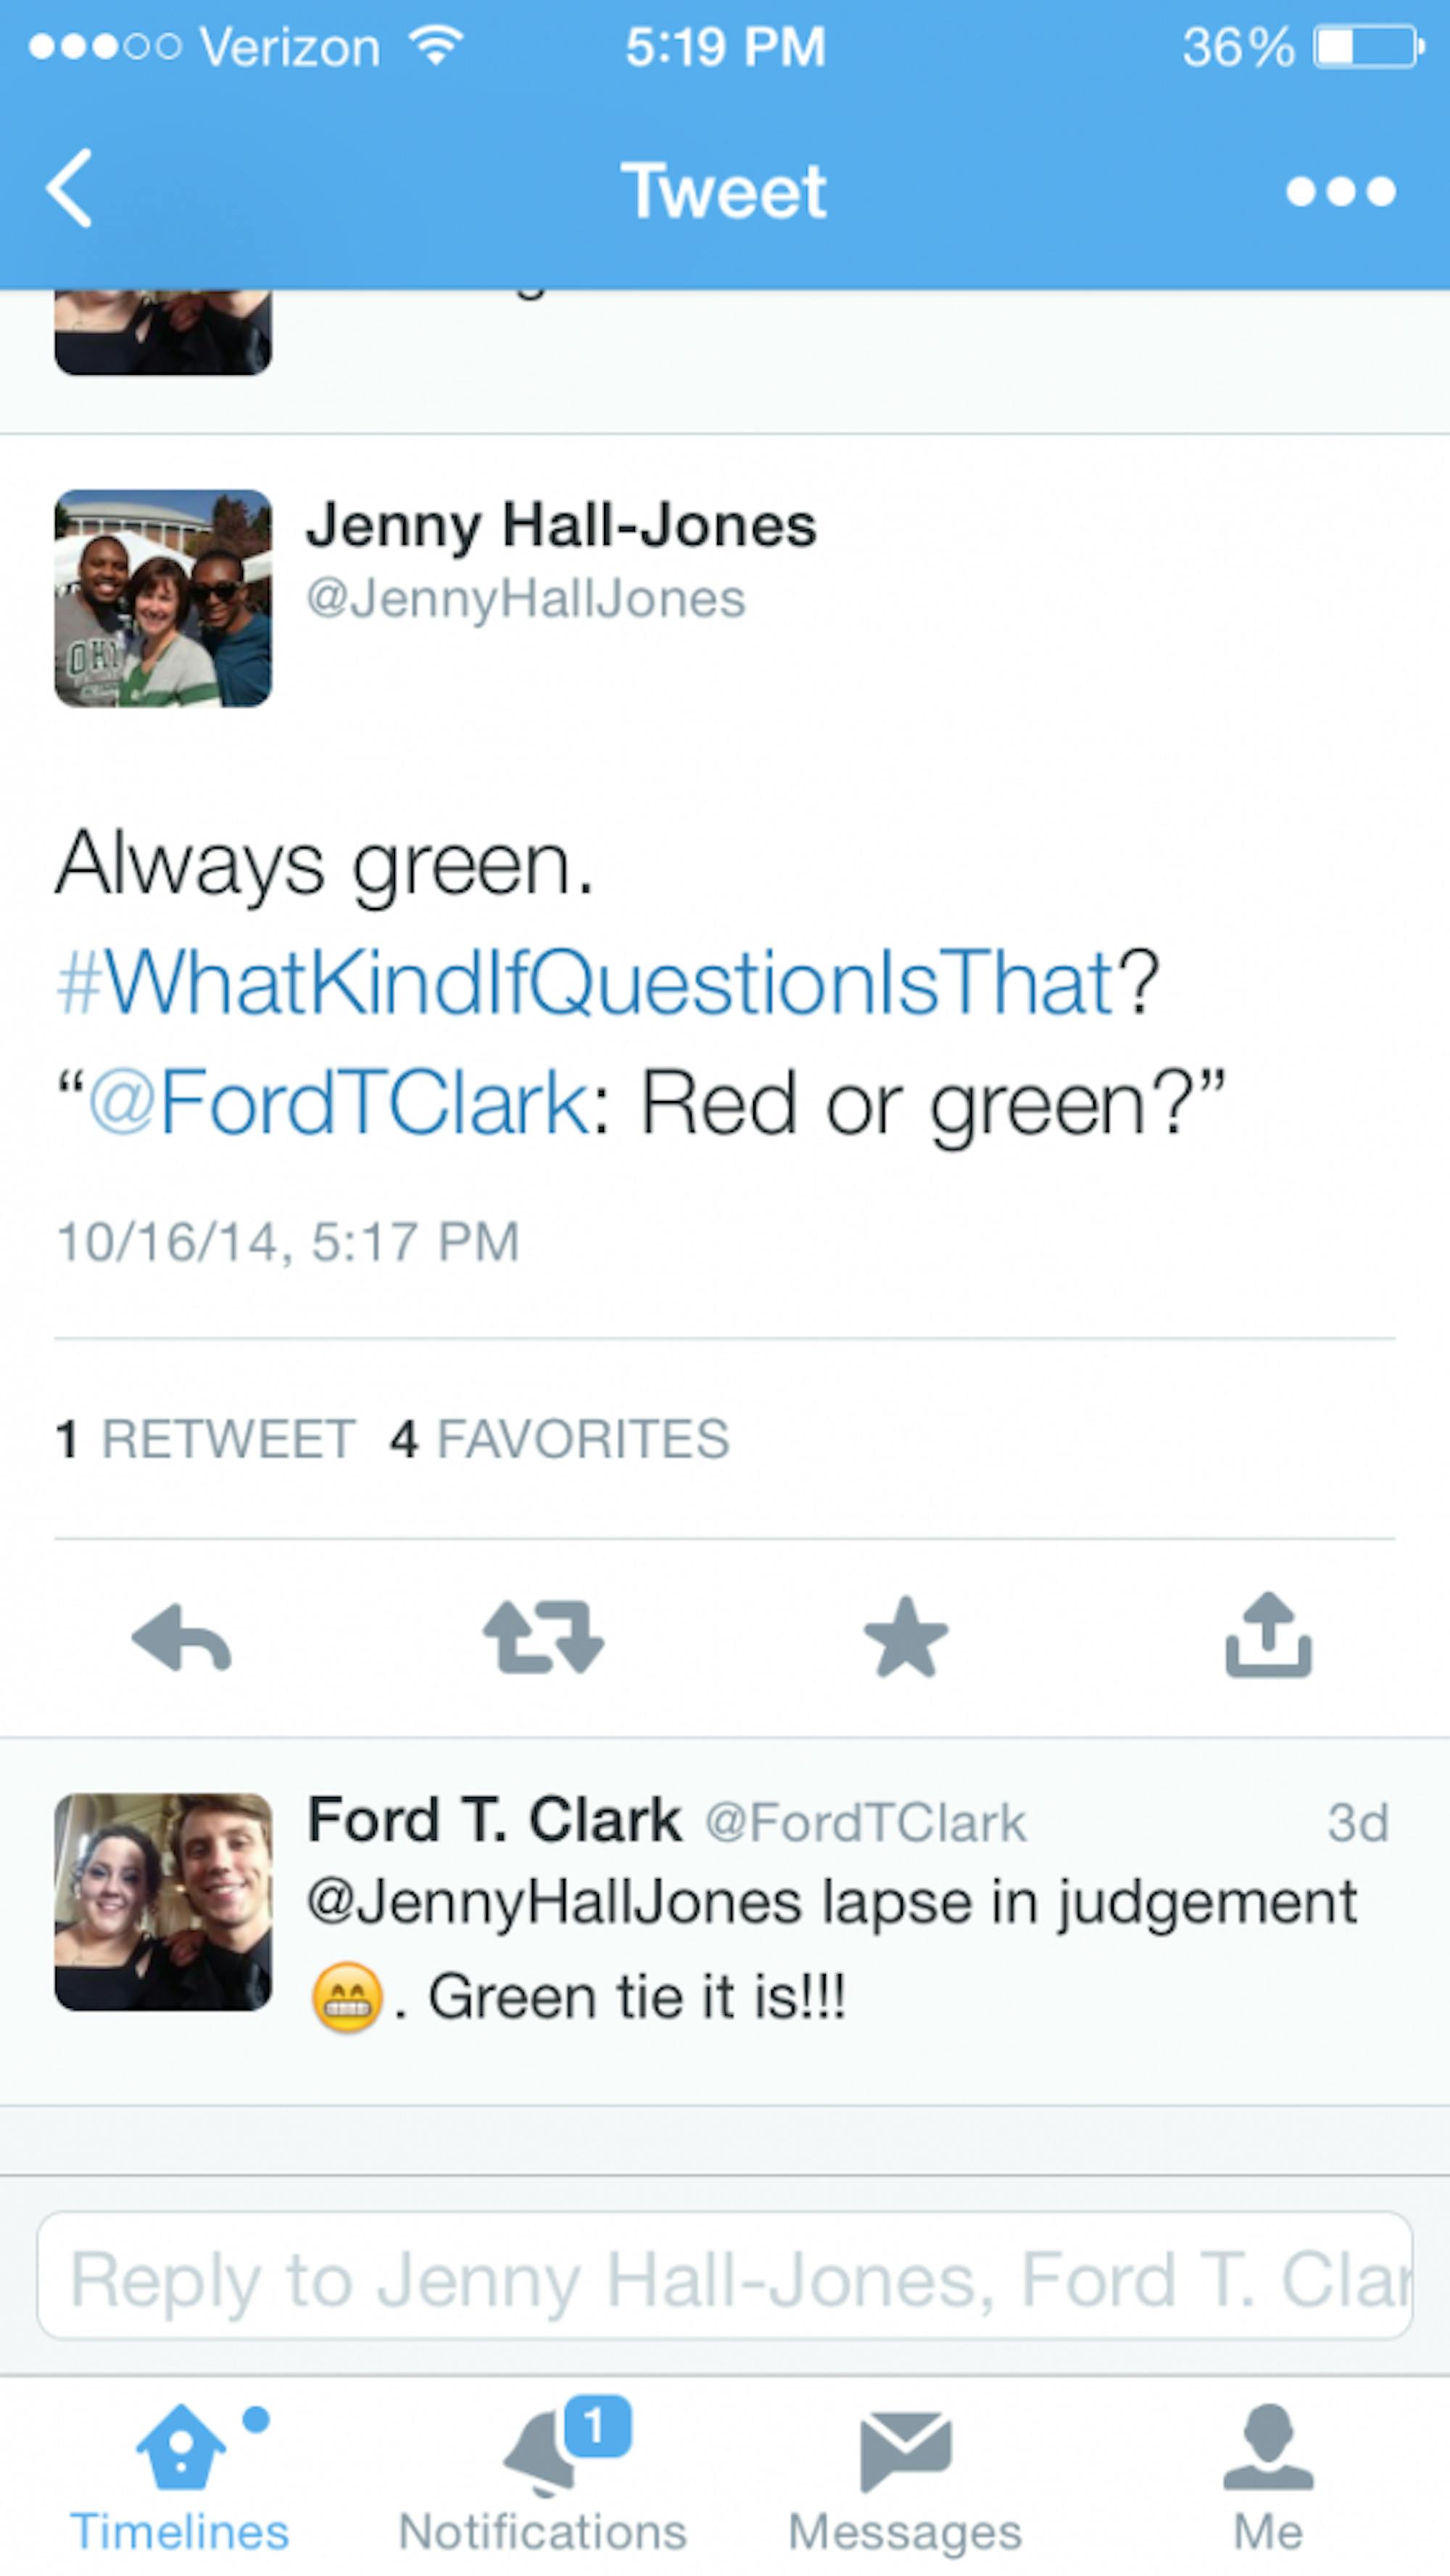Open Jenny Hall-Jones's profile photo
Viewport: 1450px width, 2576px height.
[163, 598]
